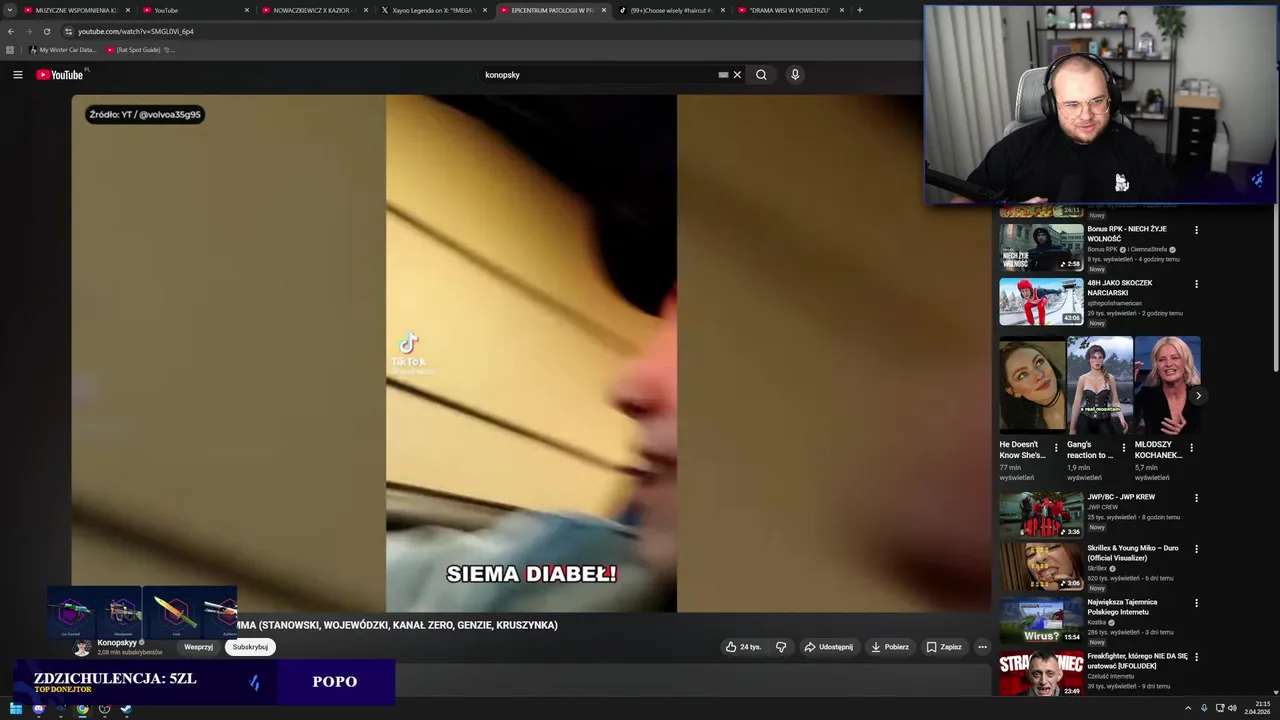Open Skrillex & Young Miko Duro thumbnail
This screenshot has width=1280, height=720.
(1041, 566)
